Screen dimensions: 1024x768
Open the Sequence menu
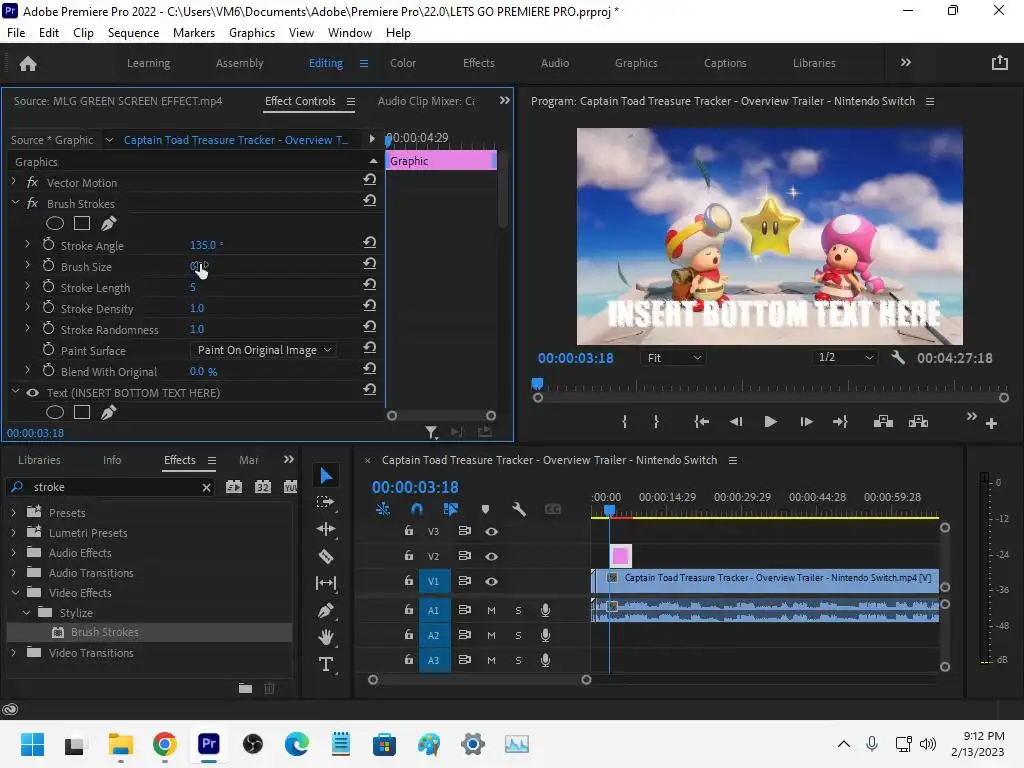(x=133, y=33)
